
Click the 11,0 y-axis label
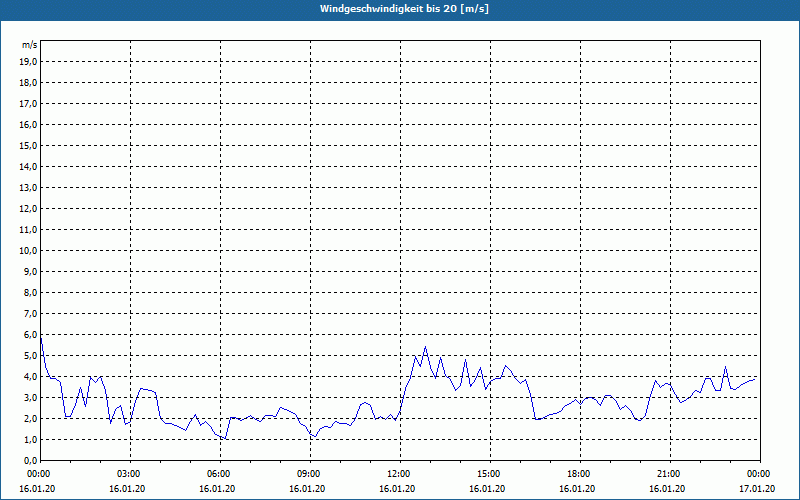28,230
